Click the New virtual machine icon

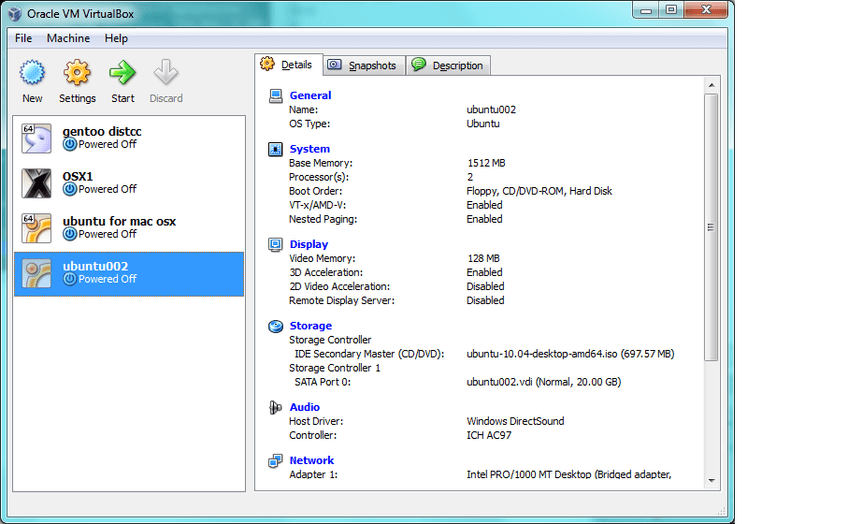pos(32,72)
